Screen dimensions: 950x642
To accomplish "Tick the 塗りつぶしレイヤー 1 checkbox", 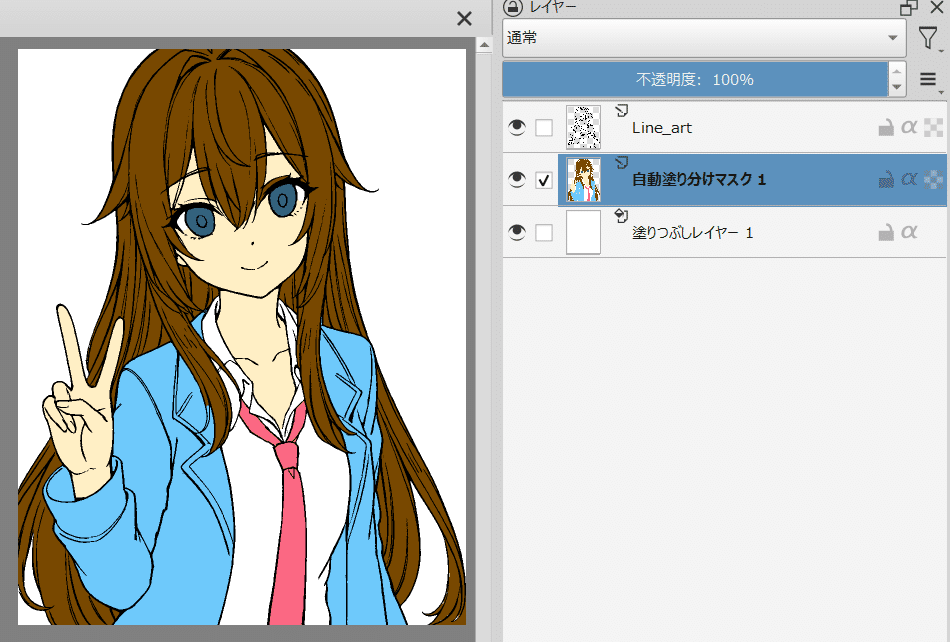I will (544, 233).
